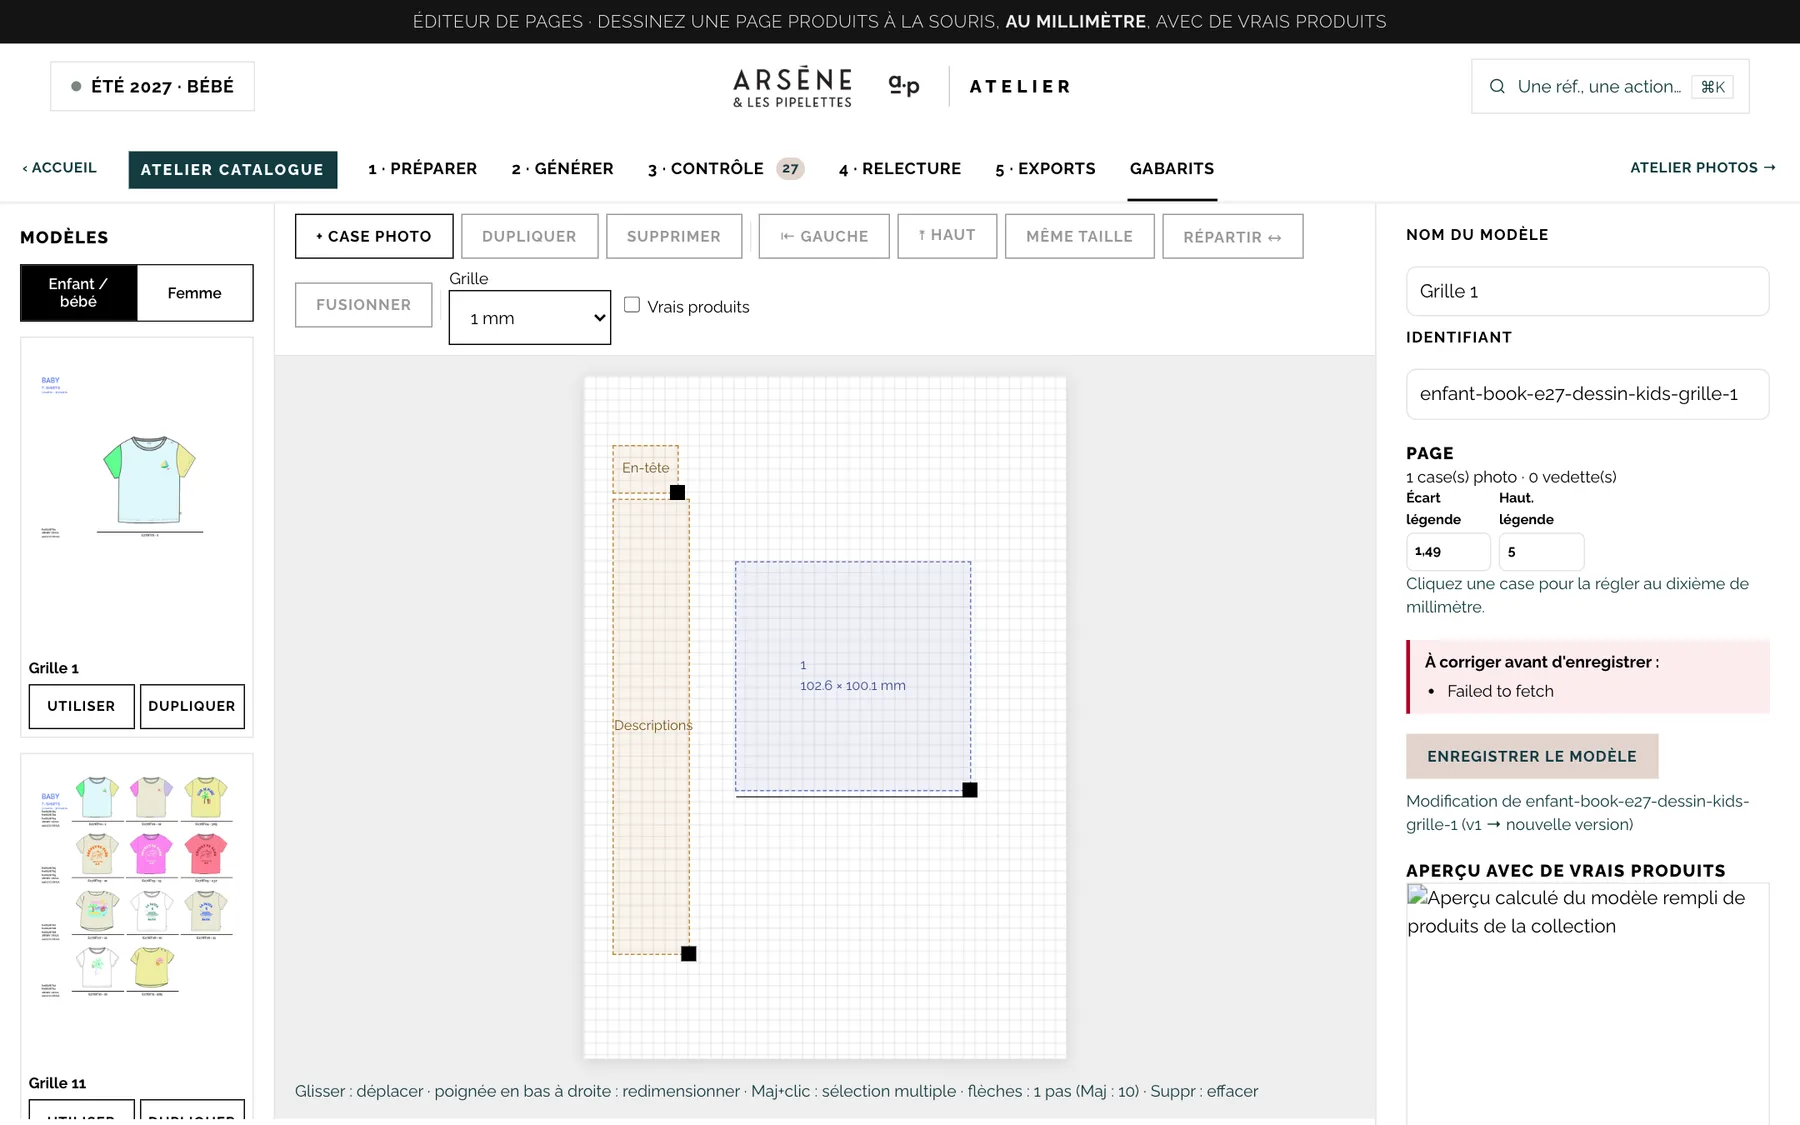The image size is (1800, 1125).
Task: Go to step 2 · Générer
Action: tap(563, 169)
